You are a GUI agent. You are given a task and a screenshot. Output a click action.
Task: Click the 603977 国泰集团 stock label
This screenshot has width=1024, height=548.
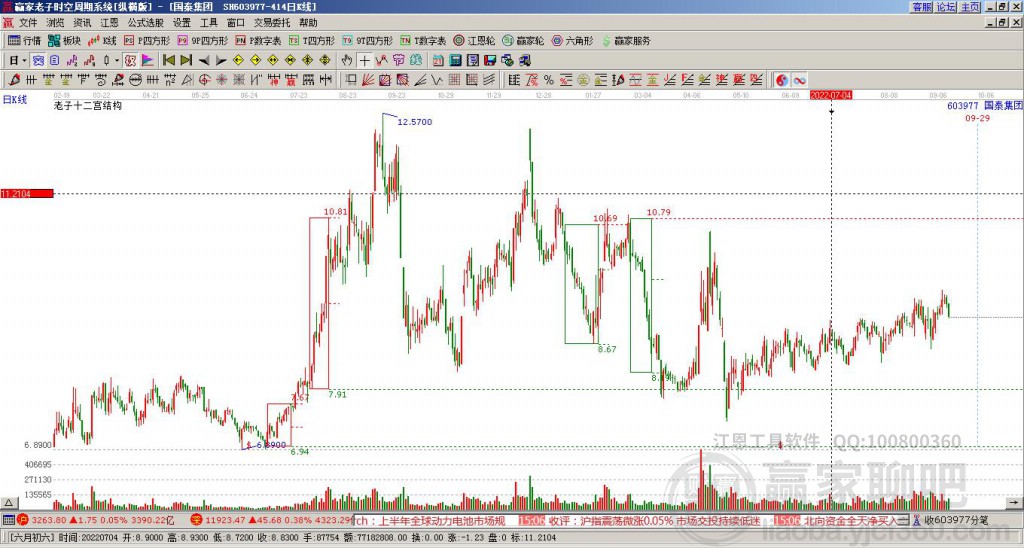click(x=984, y=105)
